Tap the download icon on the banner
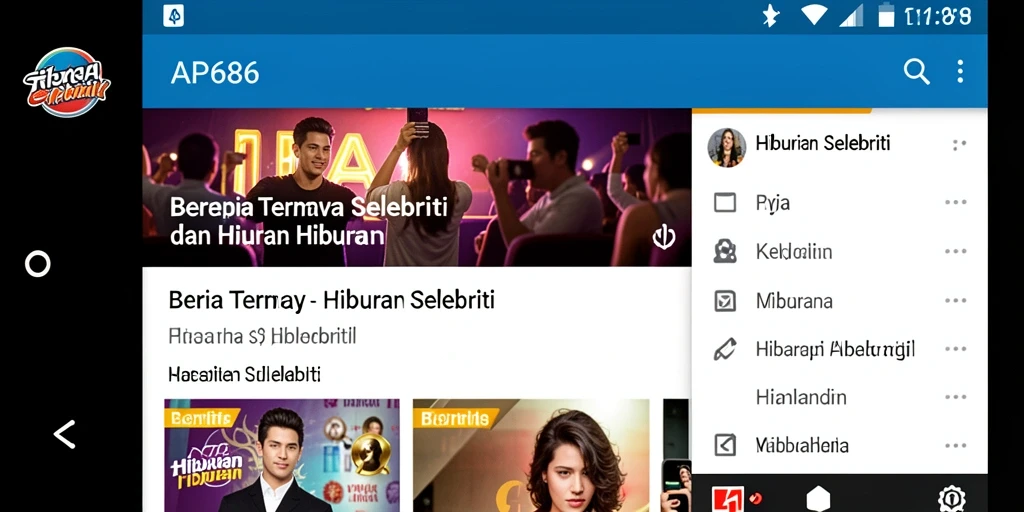Viewport: 1024px width, 512px height. tap(664, 237)
